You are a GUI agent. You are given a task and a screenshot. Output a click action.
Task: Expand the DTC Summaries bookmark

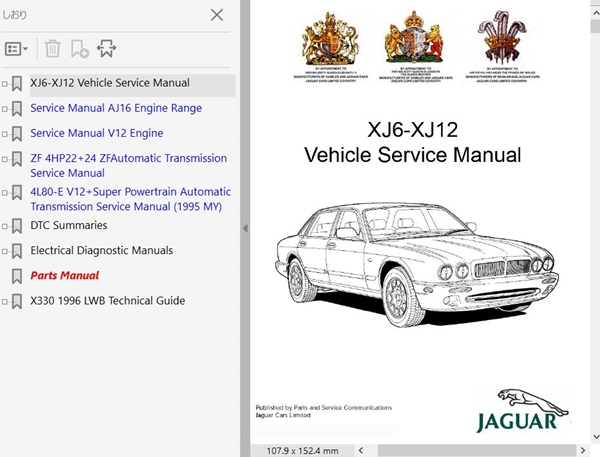pyautogui.click(x=5, y=226)
